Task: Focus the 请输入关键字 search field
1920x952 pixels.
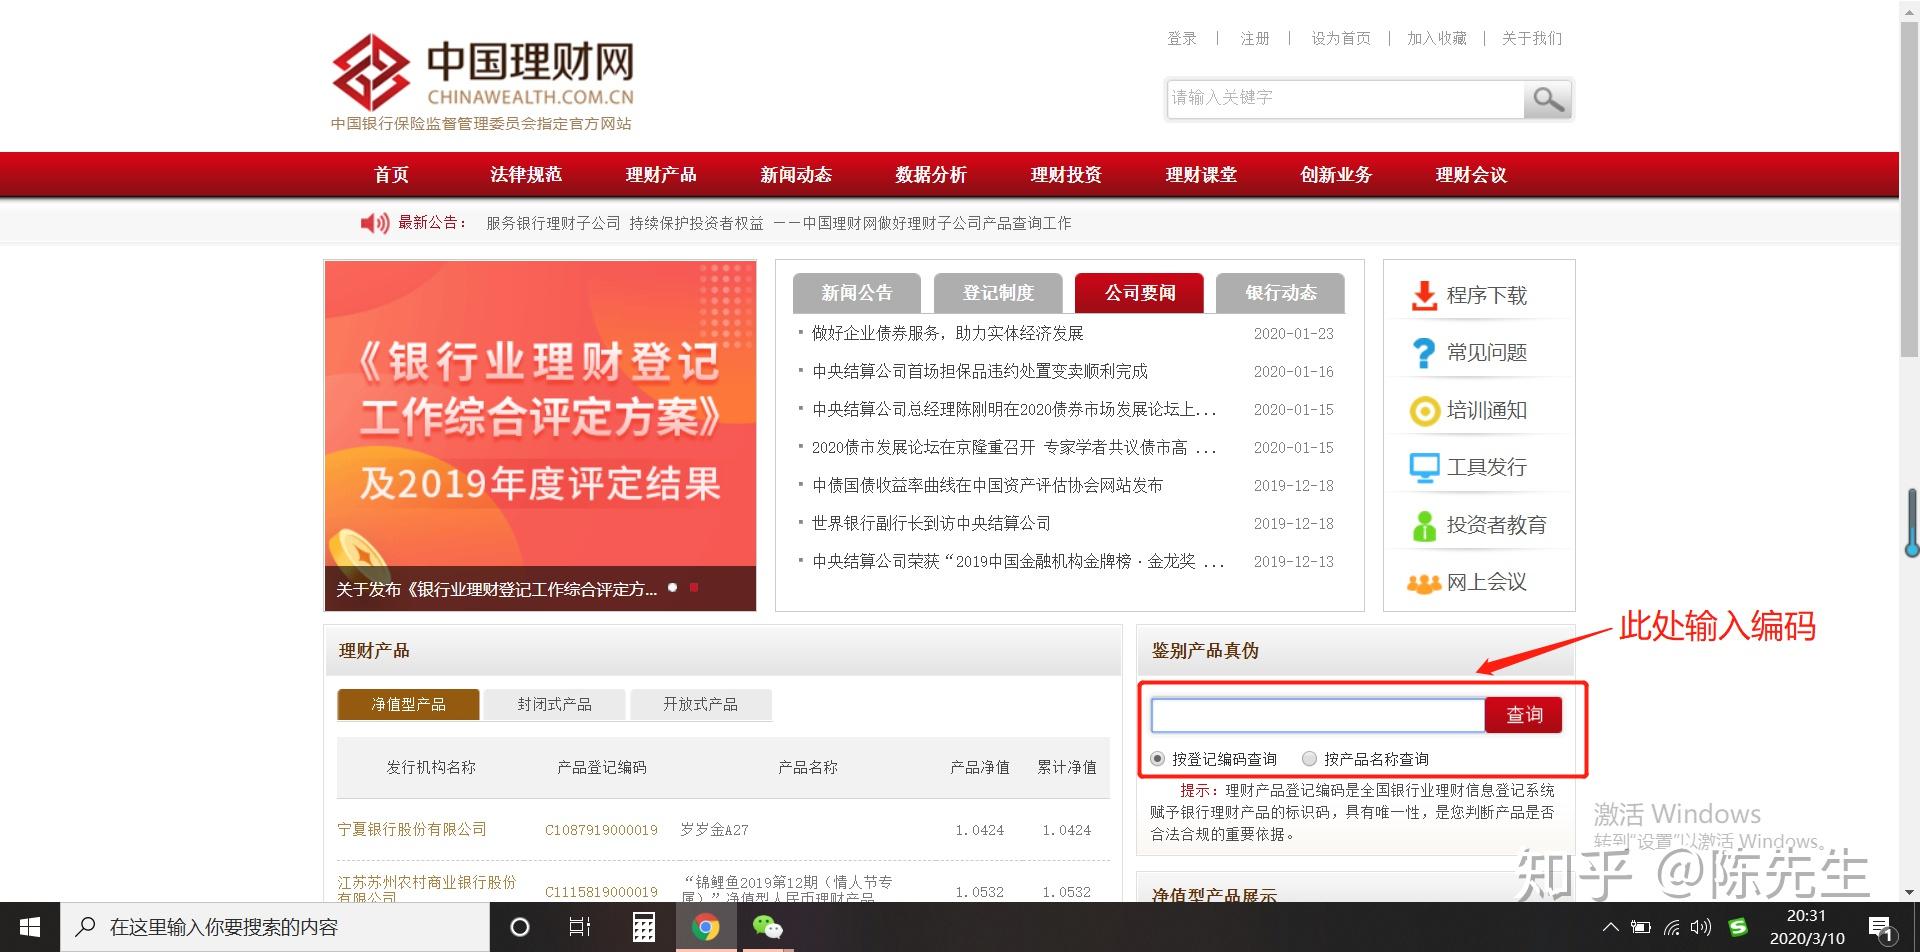Action: 1346,99
